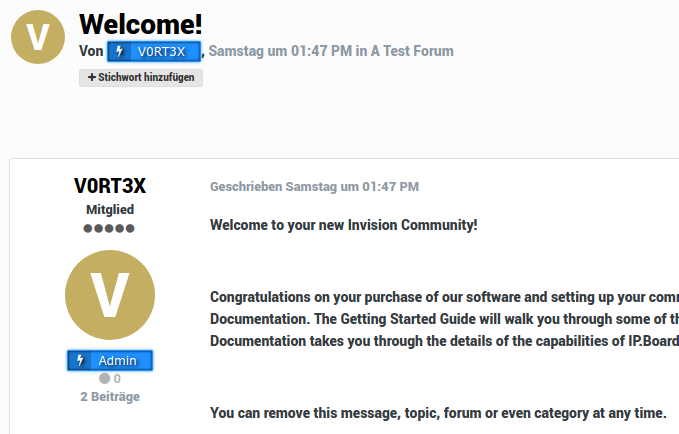Click the grey reputation circle icon
The width and height of the screenshot is (679, 434).
click(x=104, y=379)
